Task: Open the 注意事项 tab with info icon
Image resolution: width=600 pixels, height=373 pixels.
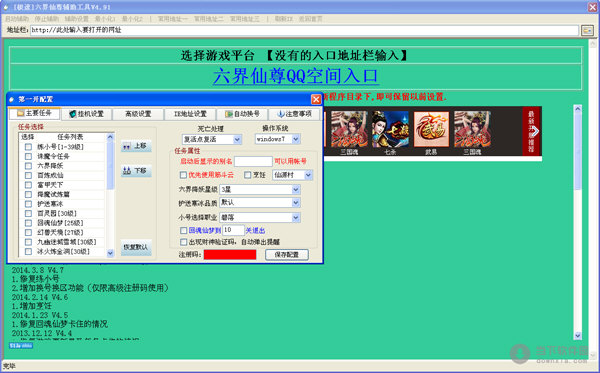Action: (x=294, y=114)
